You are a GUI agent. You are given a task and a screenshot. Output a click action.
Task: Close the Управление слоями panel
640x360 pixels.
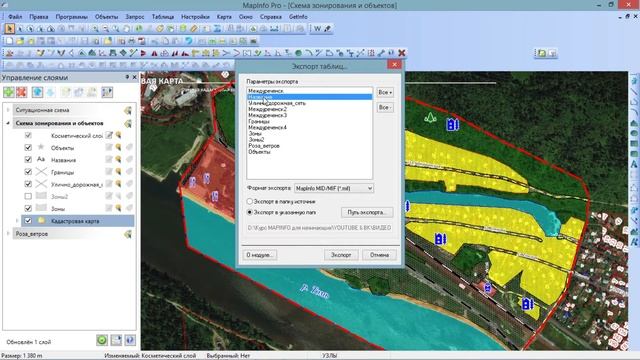tap(135, 77)
